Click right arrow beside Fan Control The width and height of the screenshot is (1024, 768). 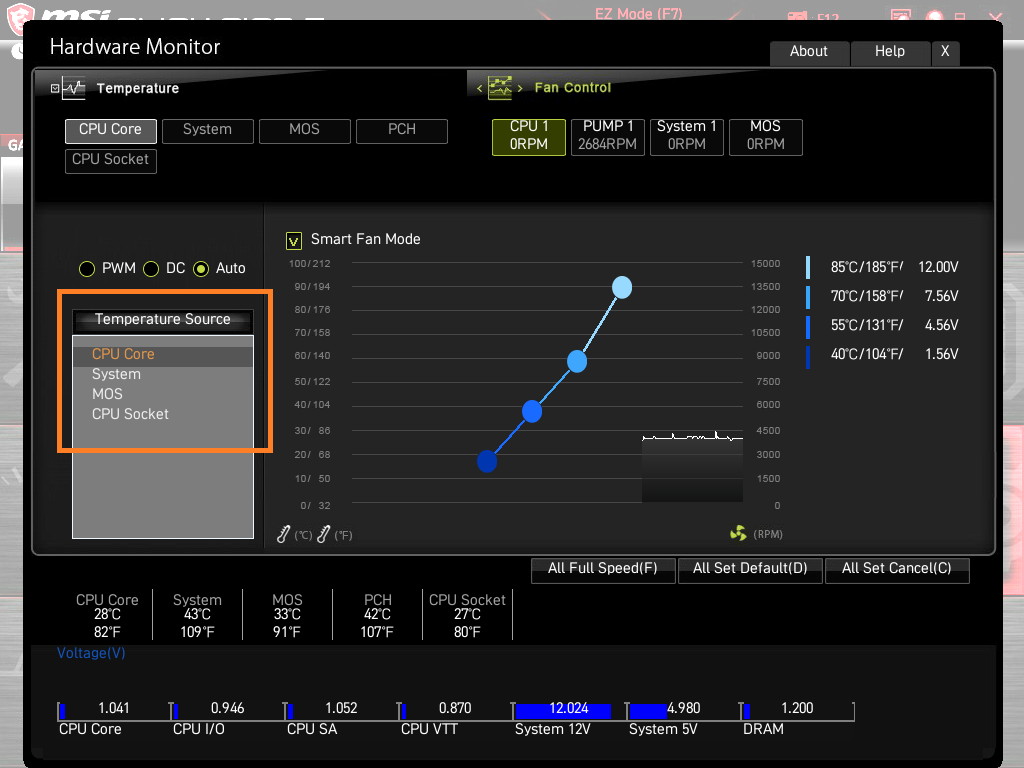pos(520,89)
